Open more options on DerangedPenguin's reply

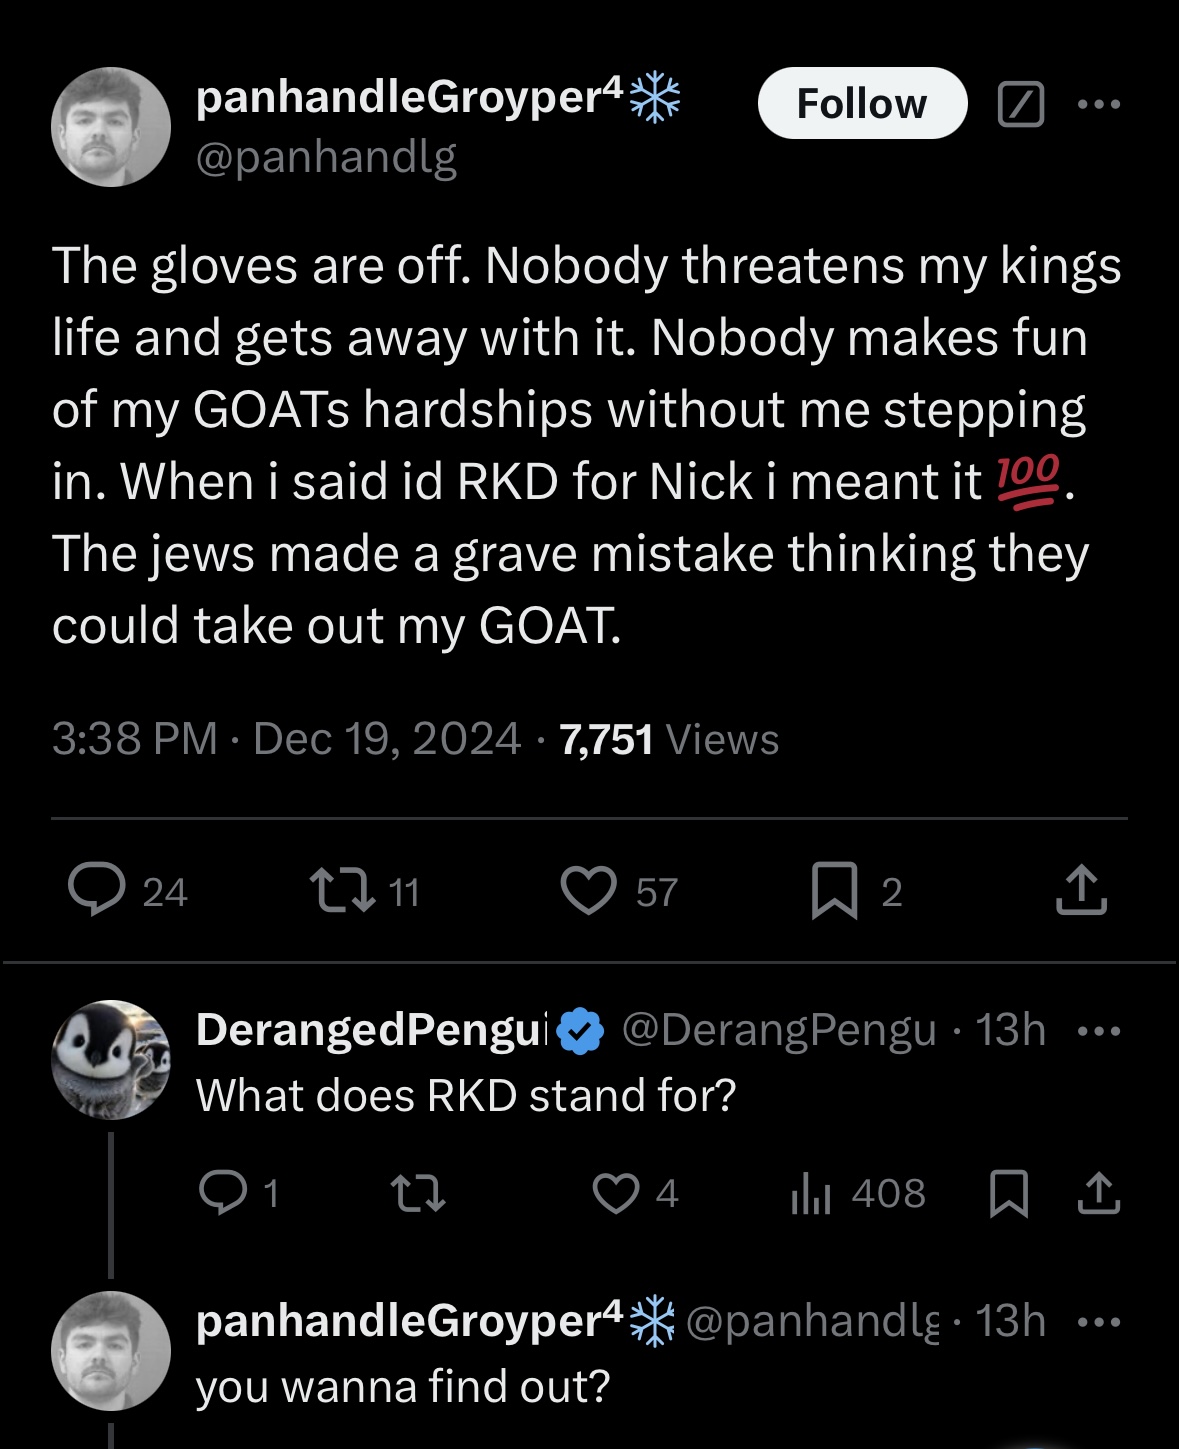[1100, 1030]
